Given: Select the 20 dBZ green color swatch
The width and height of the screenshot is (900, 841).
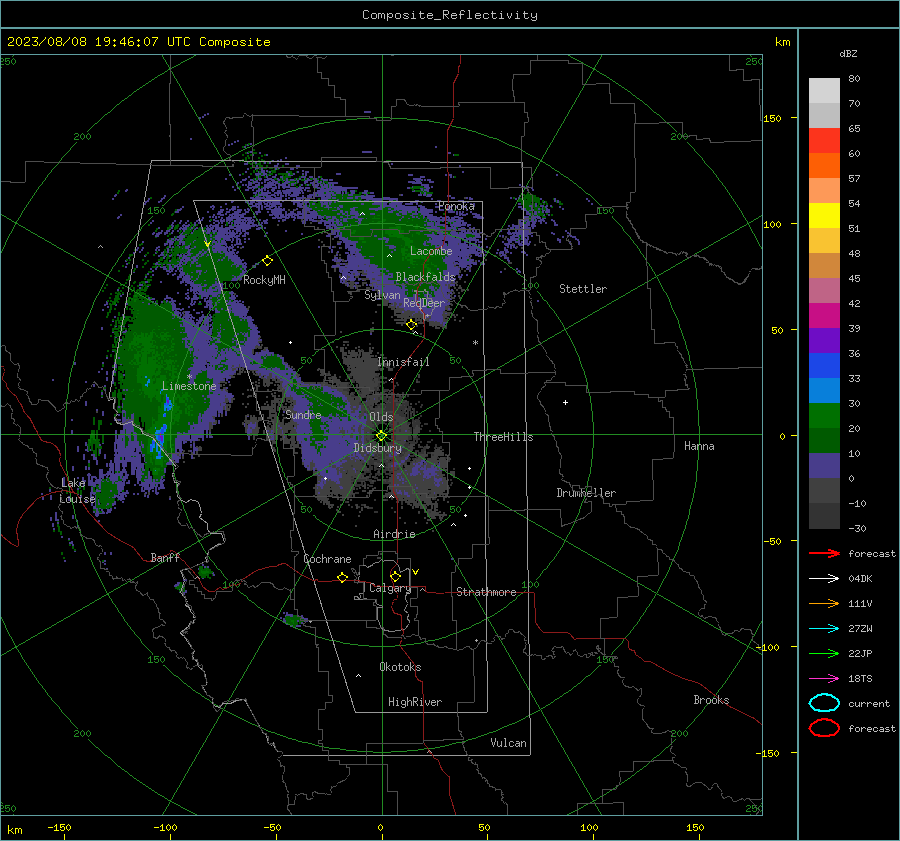Looking at the screenshot, I should pyautogui.click(x=824, y=416).
